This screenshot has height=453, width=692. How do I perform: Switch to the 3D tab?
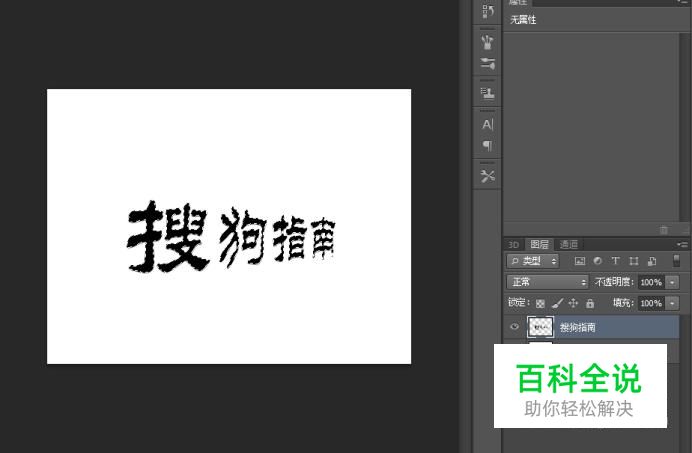tap(513, 245)
